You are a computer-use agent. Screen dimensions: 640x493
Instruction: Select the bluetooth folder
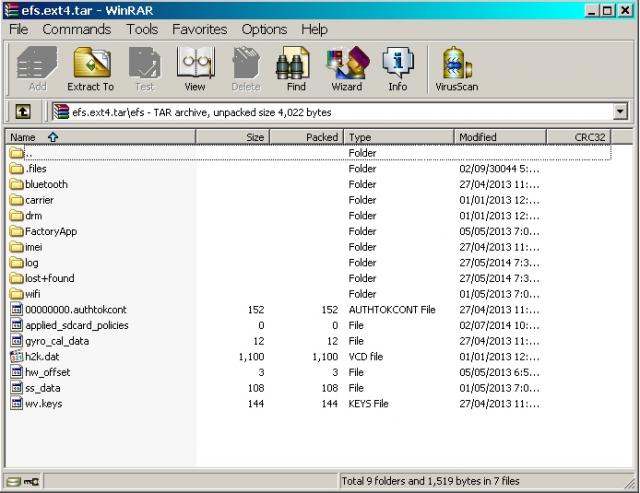(46, 185)
